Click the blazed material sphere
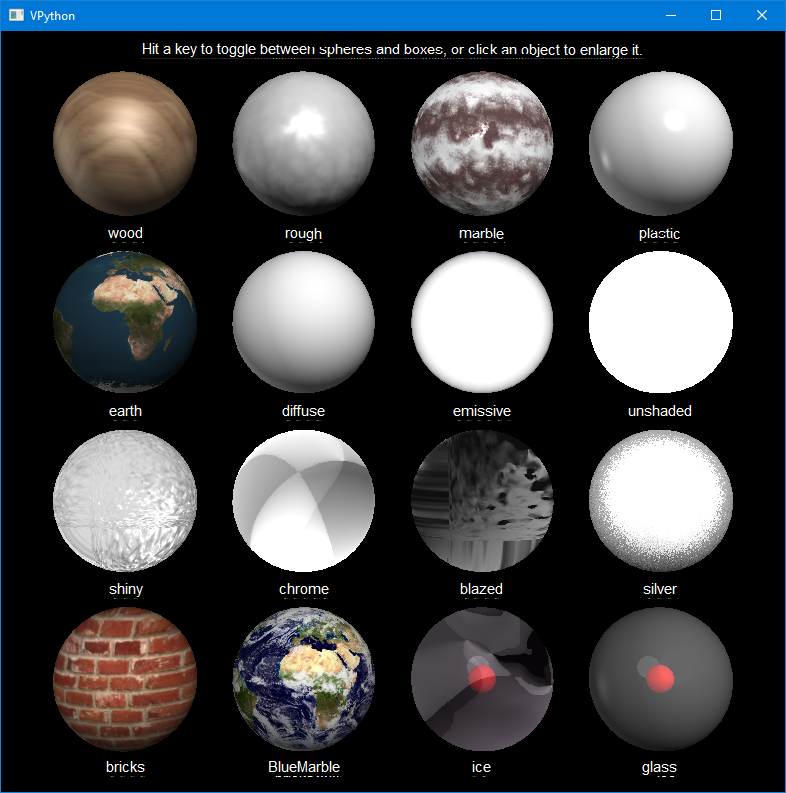 tap(482, 501)
